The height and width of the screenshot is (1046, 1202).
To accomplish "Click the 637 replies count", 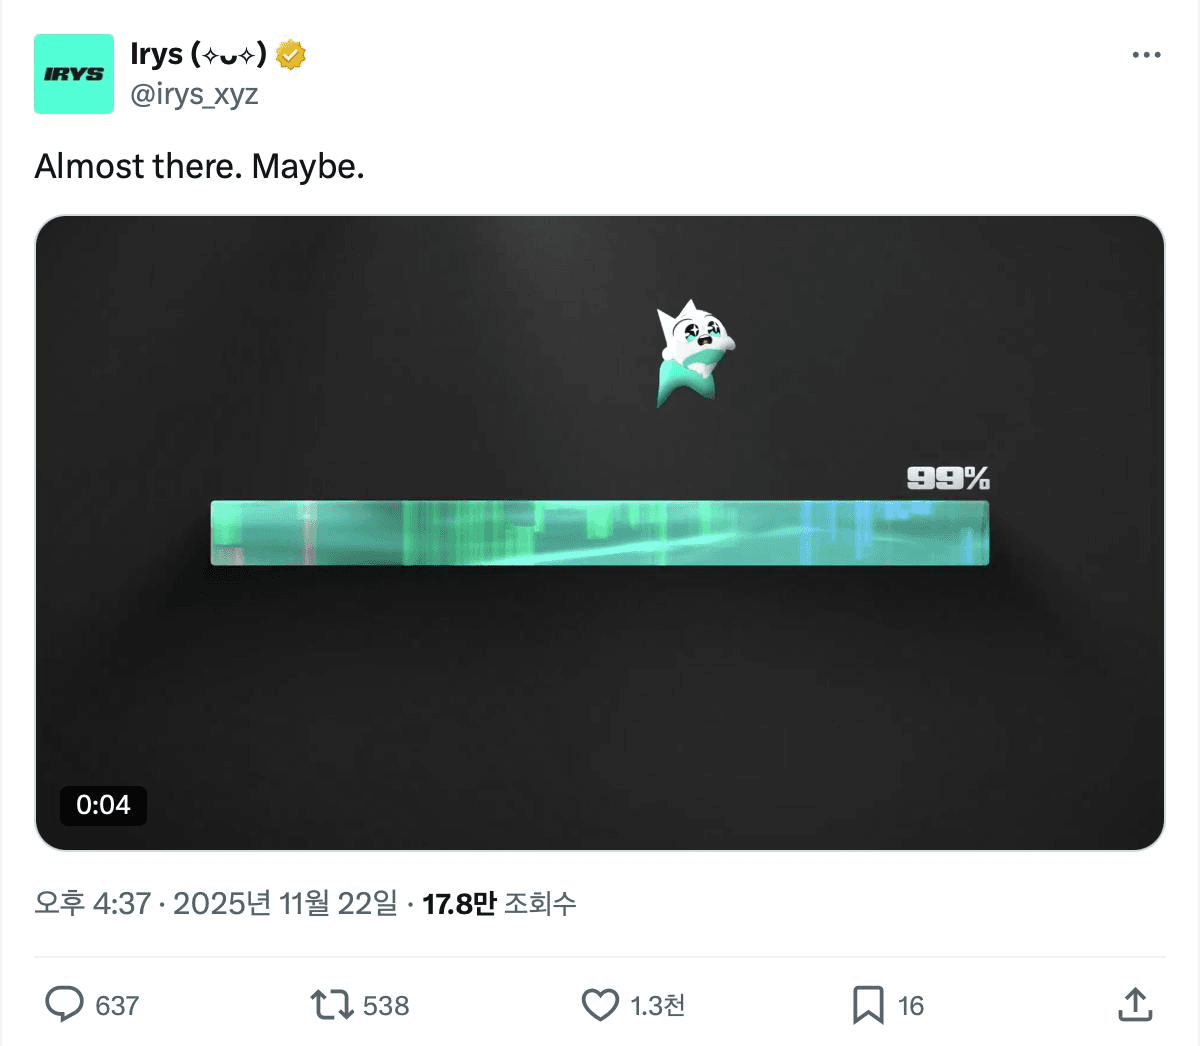I will (117, 1006).
